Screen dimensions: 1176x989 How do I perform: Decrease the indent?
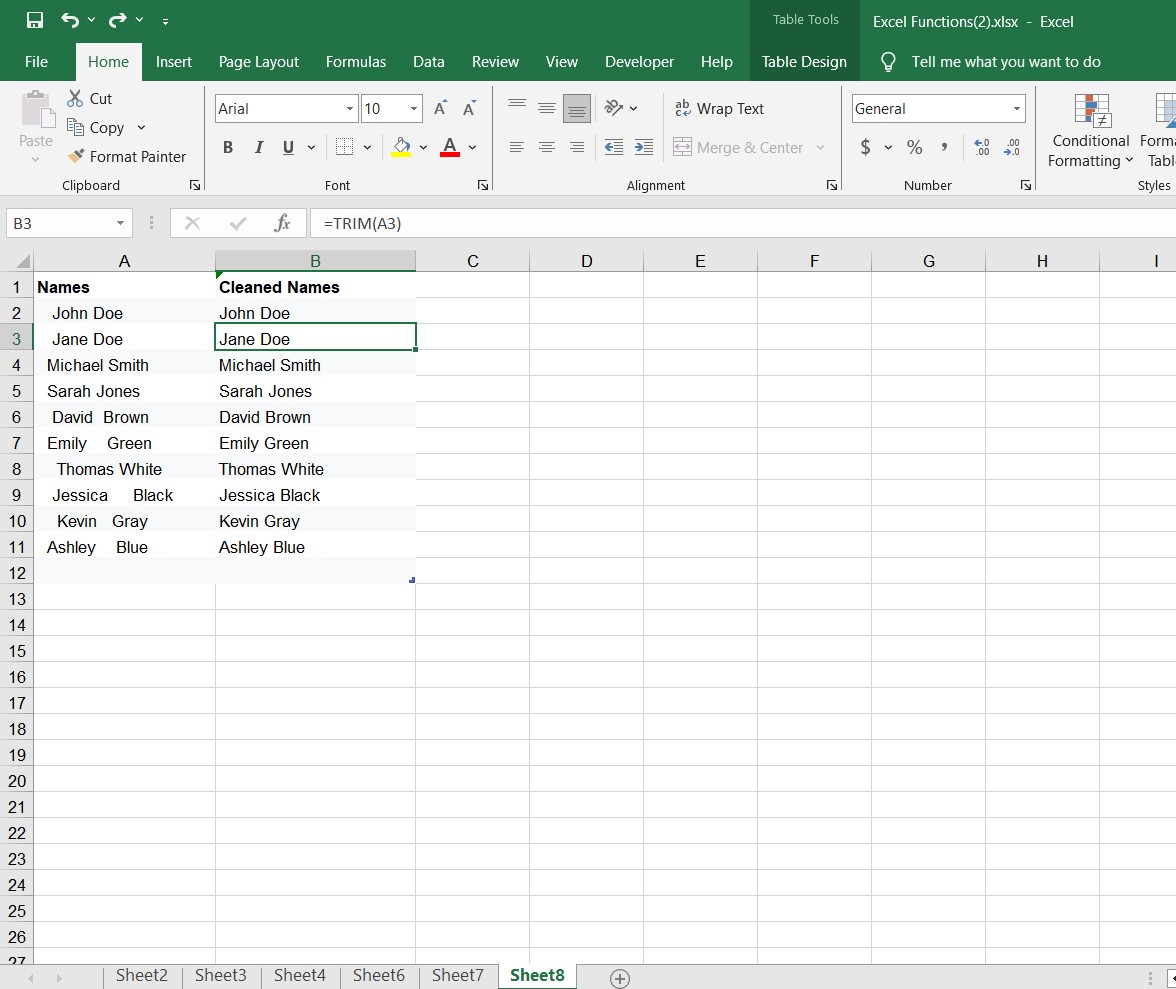pyautogui.click(x=614, y=147)
